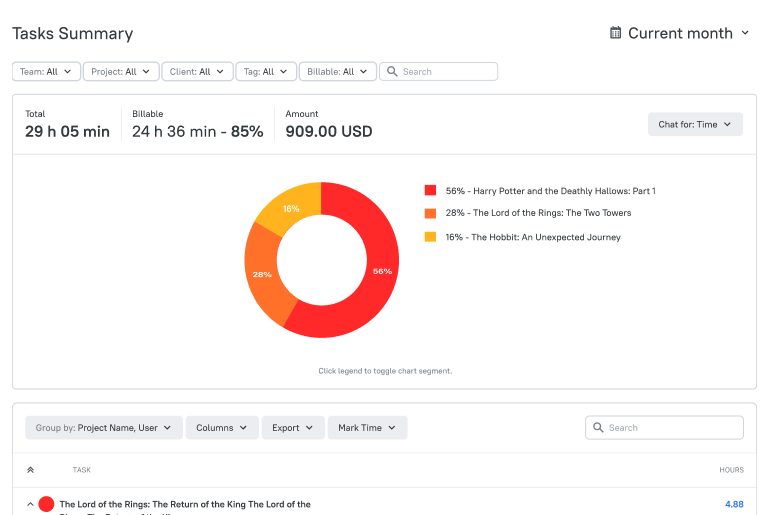Click the 16% yellow donut segment

(x=292, y=208)
